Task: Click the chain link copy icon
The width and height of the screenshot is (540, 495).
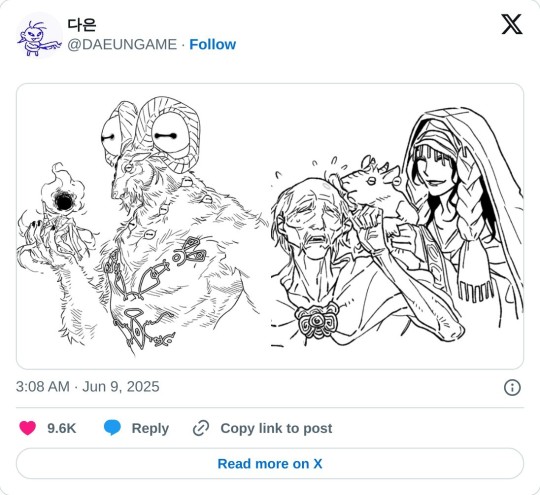Action: pos(201,428)
